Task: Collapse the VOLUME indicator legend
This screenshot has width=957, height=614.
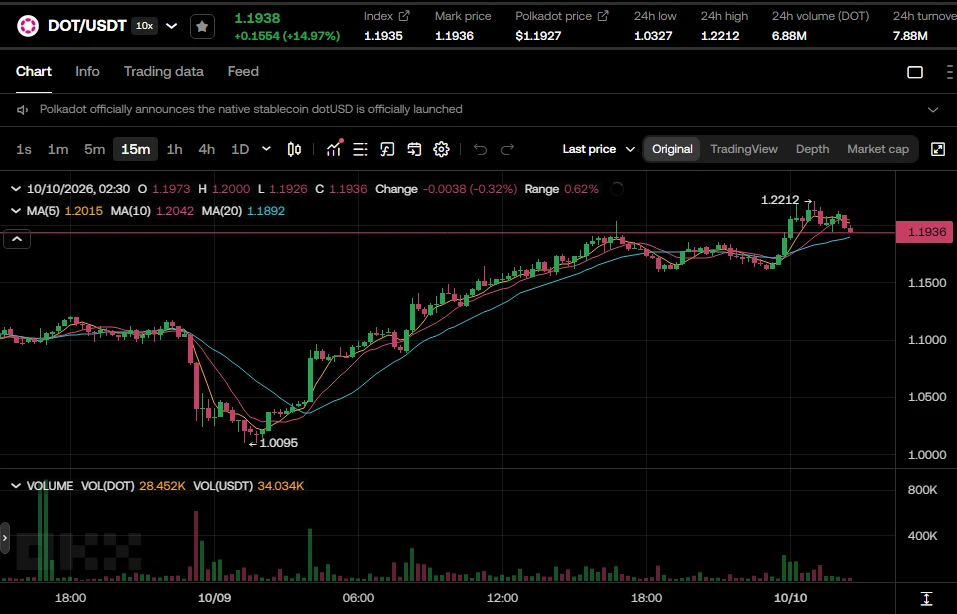Action: [x=16, y=486]
